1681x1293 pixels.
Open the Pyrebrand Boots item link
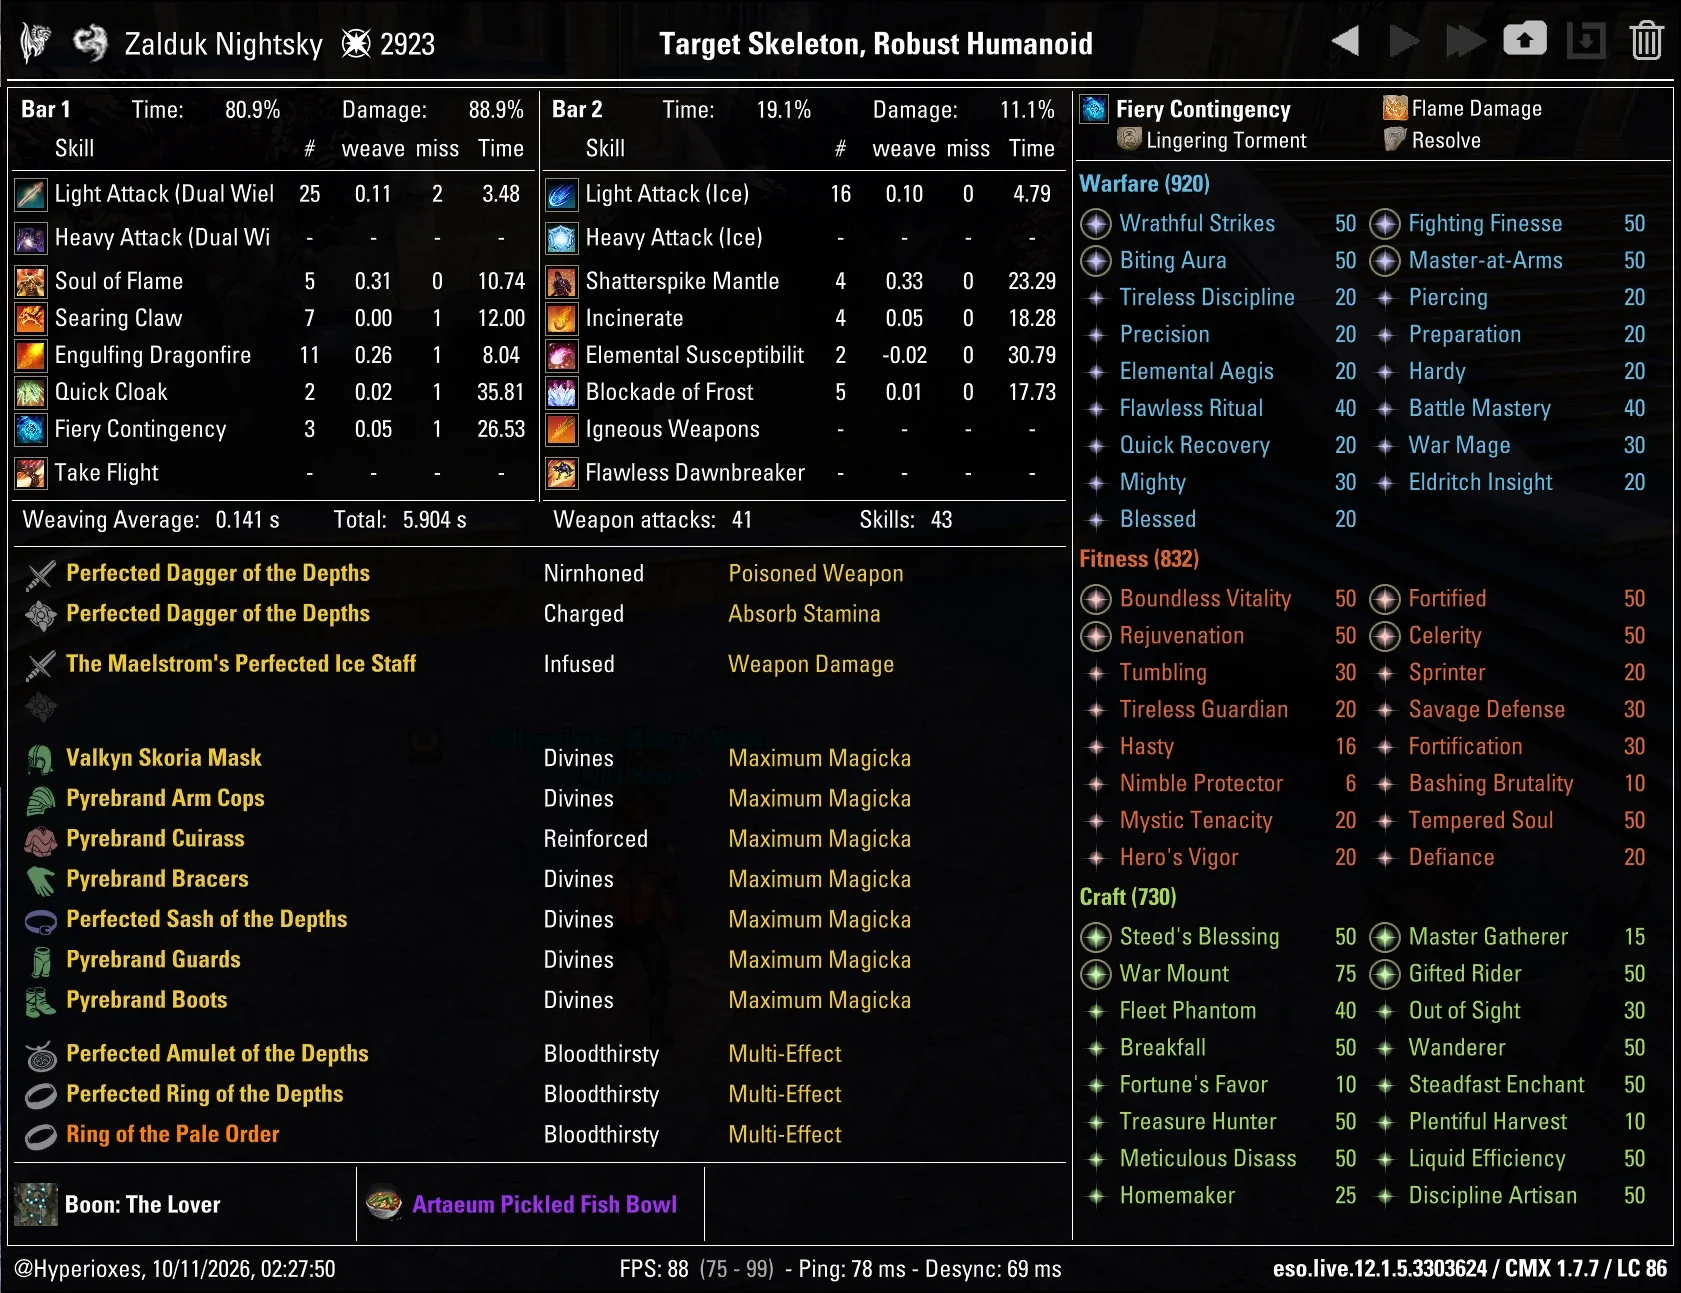pyautogui.click(x=147, y=1000)
